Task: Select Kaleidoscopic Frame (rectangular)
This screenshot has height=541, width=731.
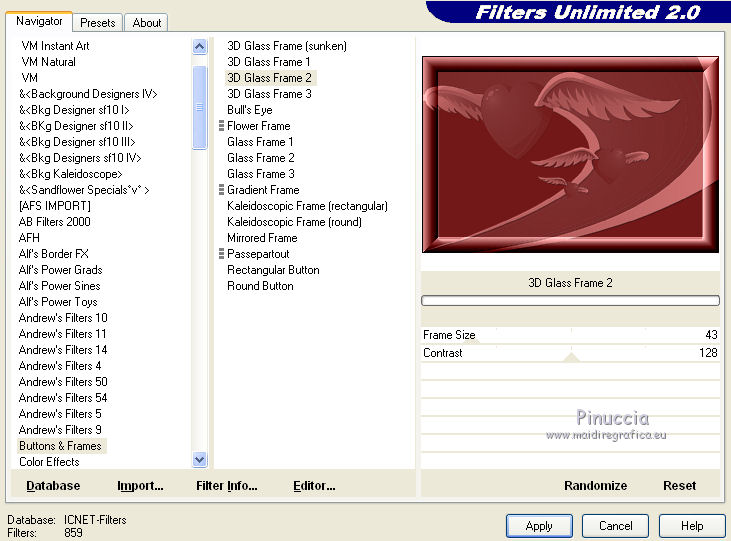Action: click(307, 206)
